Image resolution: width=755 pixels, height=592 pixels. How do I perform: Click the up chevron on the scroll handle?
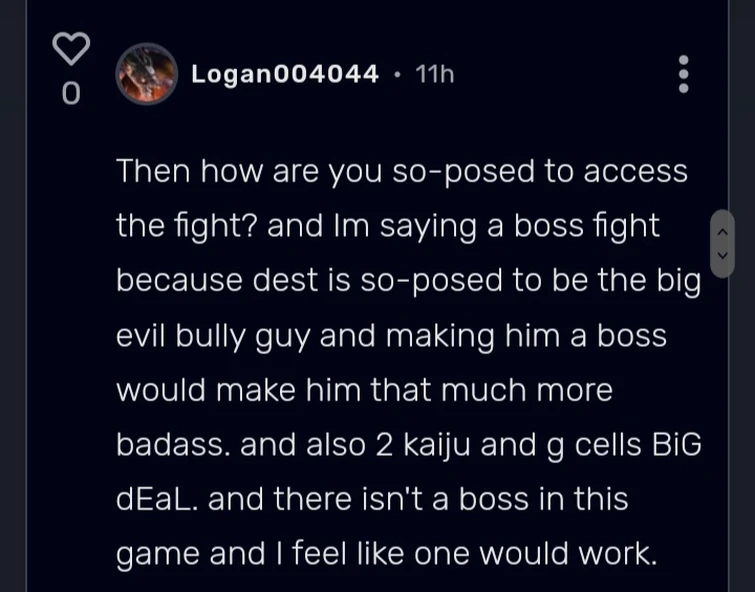tap(722, 230)
